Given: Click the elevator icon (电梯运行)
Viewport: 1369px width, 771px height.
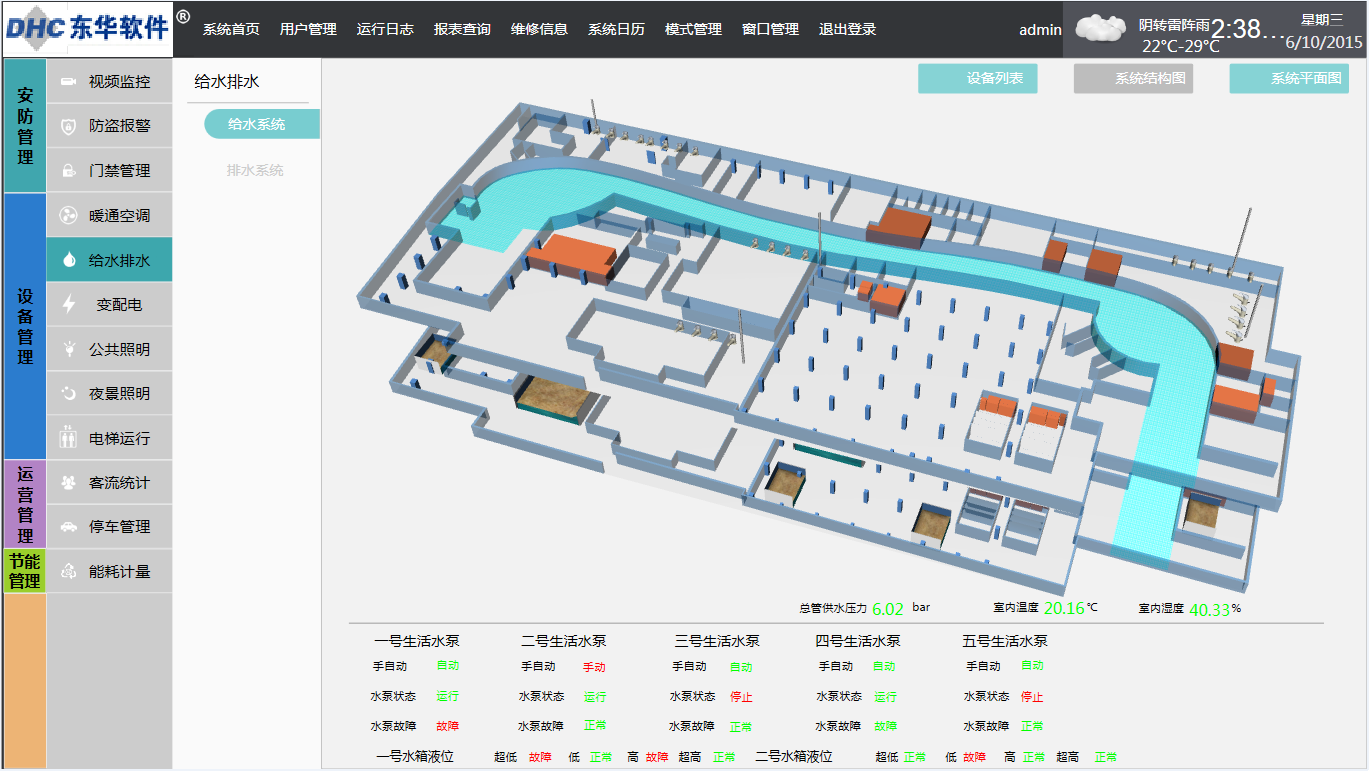Looking at the screenshot, I should [68, 438].
